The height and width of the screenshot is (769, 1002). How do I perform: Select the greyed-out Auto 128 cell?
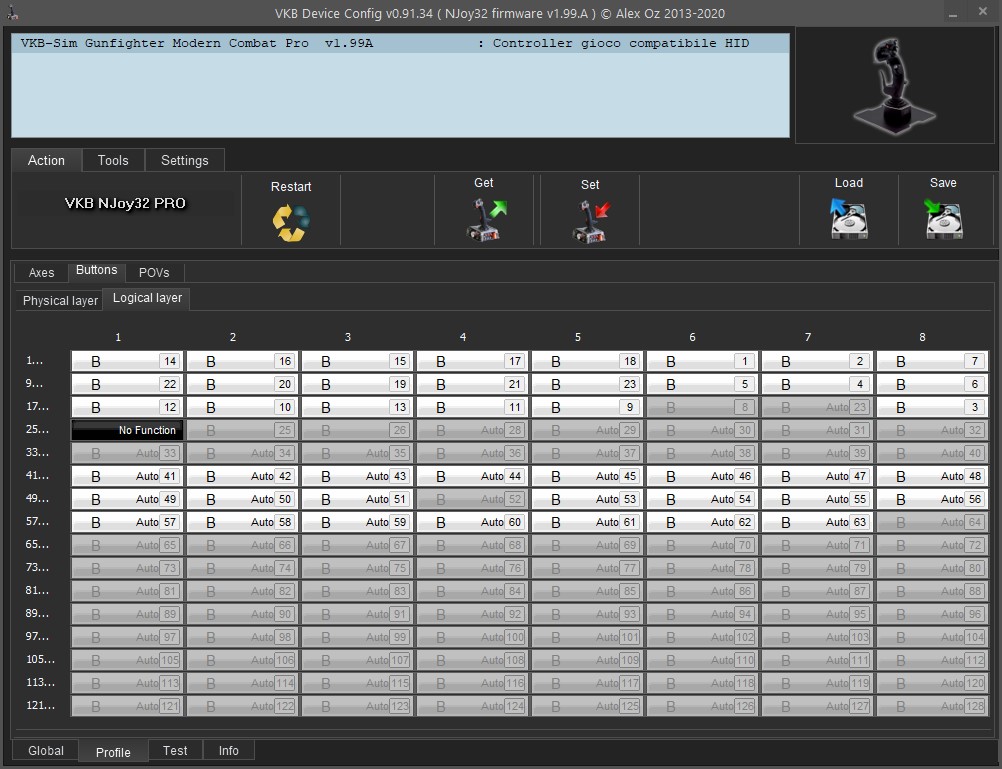click(x=932, y=706)
